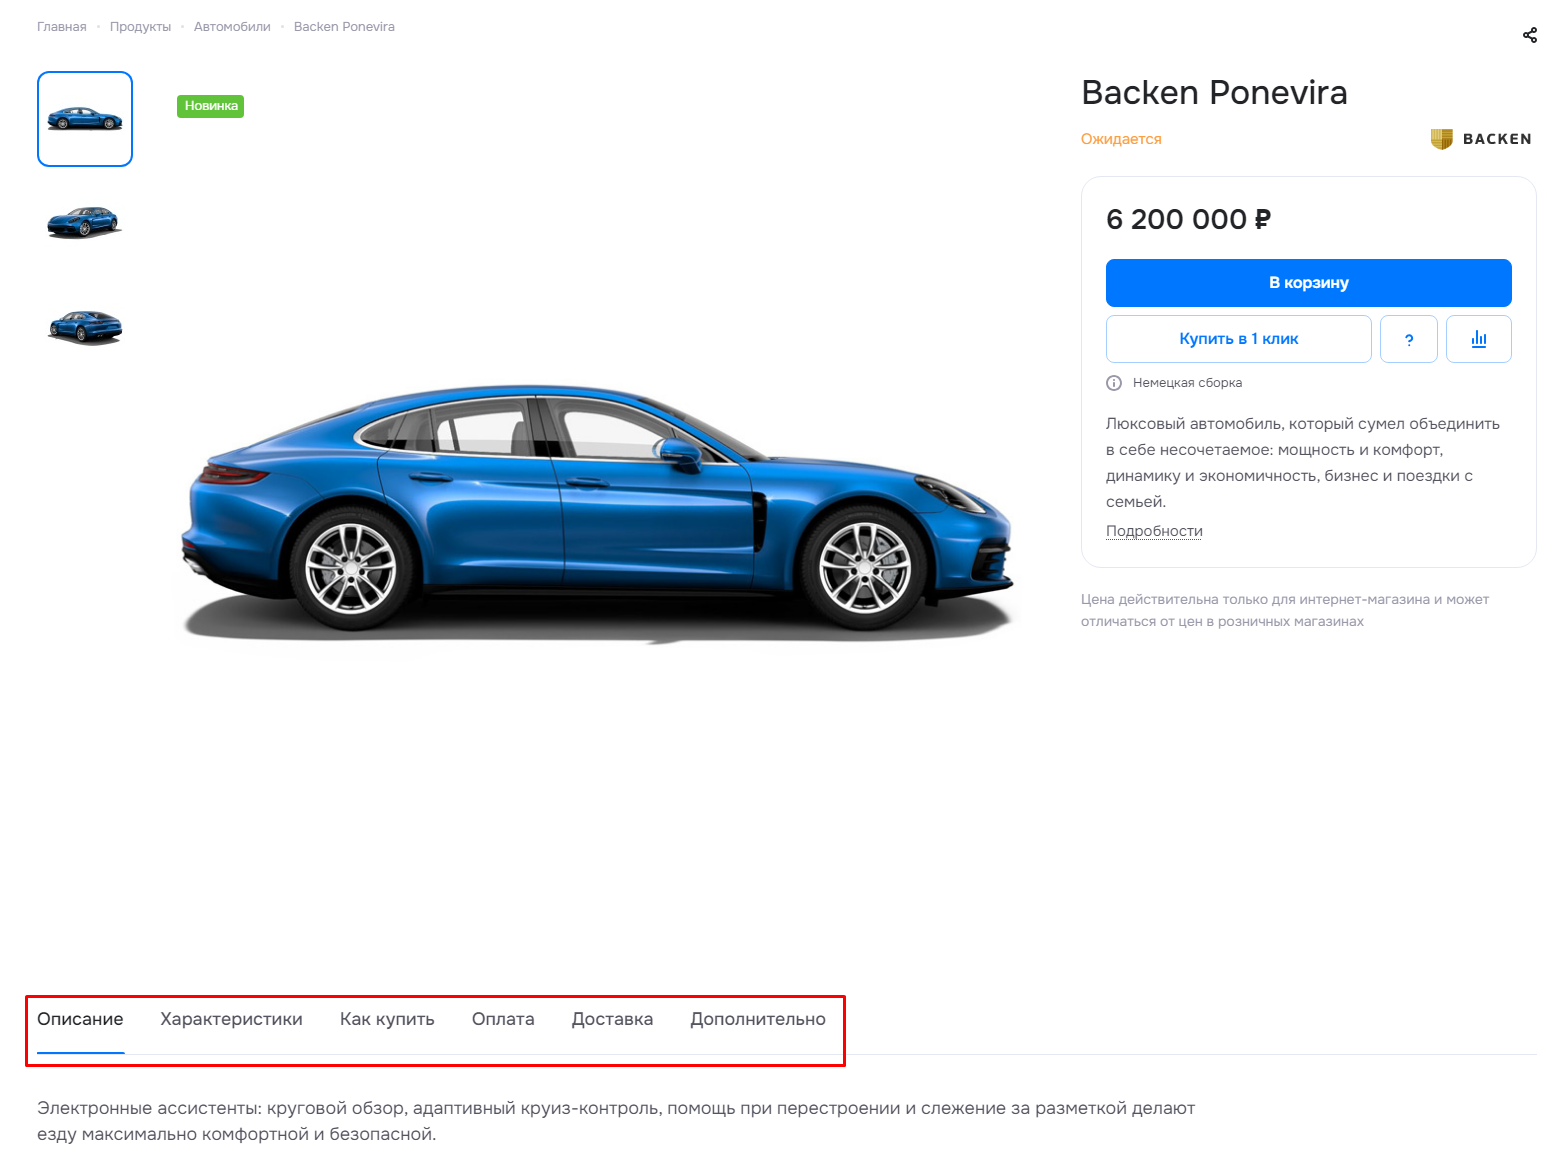Click the share icon at top right

[1529, 35]
